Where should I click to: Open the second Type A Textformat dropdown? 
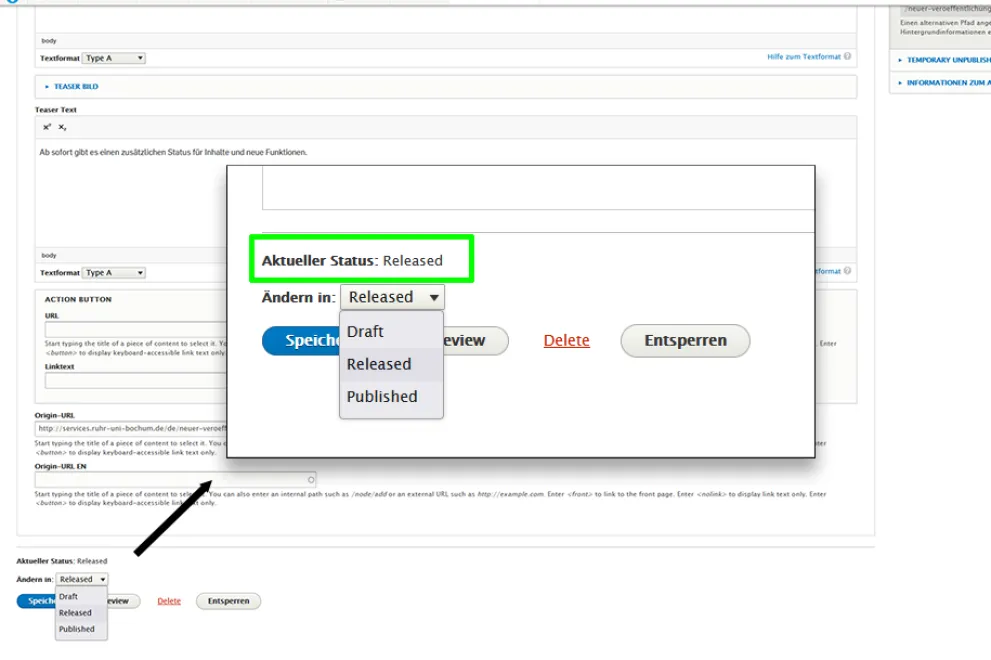[x=114, y=272]
